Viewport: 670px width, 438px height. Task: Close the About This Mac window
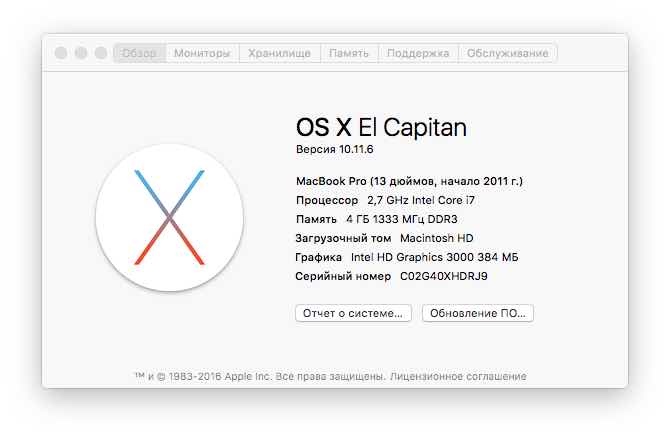(x=61, y=53)
